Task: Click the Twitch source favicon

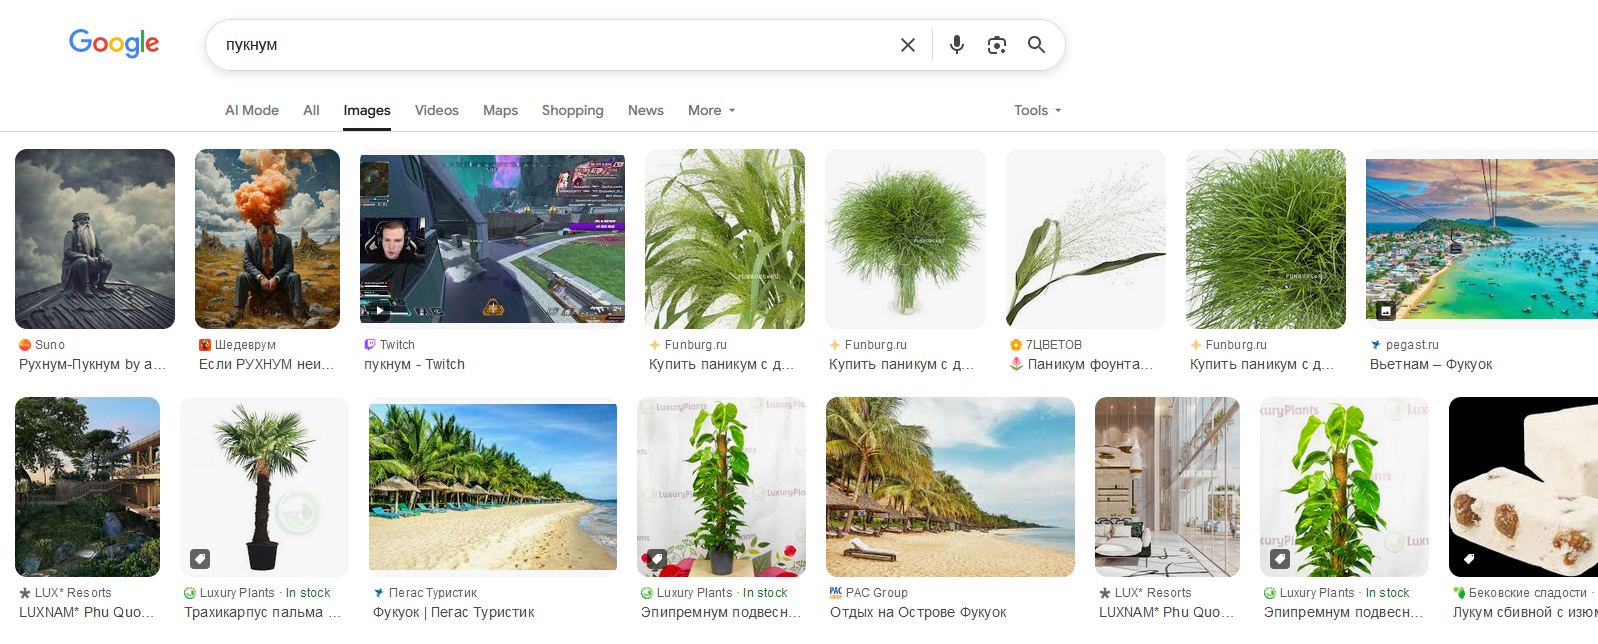Action: click(x=370, y=345)
